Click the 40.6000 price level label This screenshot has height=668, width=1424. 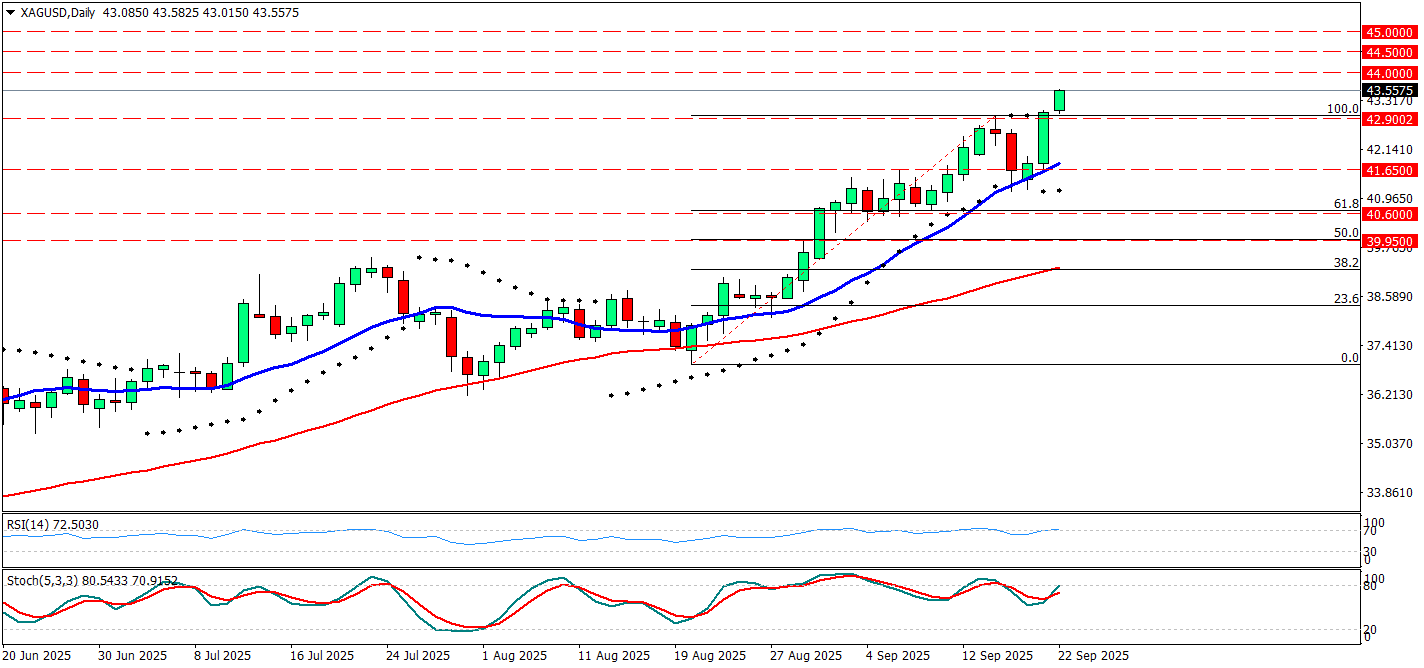pos(1390,214)
